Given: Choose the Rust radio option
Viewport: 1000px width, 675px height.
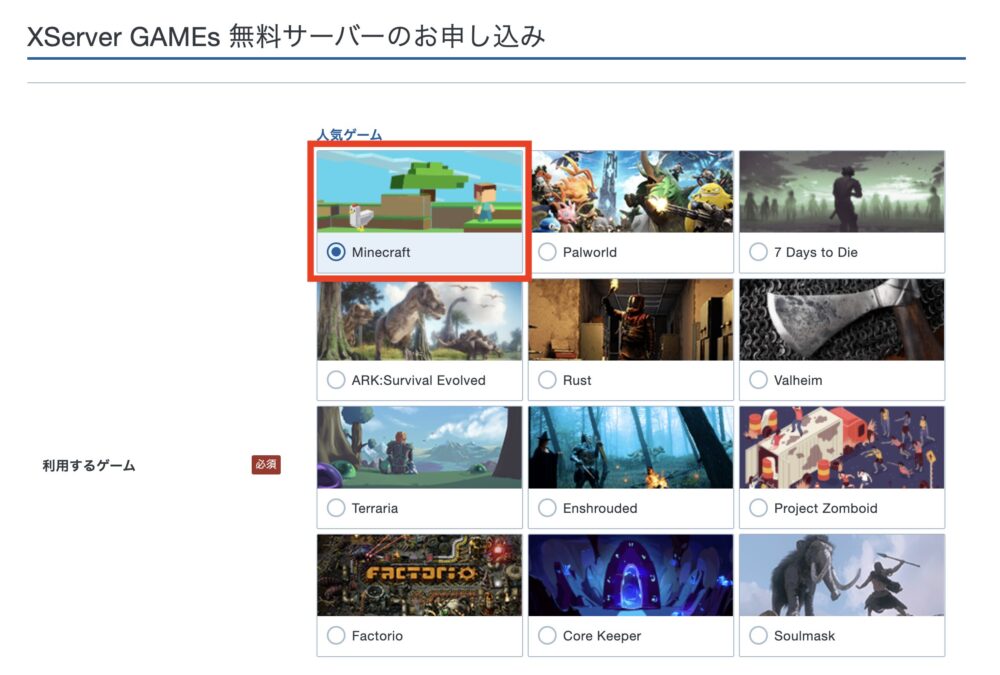Looking at the screenshot, I should pos(547,380).
